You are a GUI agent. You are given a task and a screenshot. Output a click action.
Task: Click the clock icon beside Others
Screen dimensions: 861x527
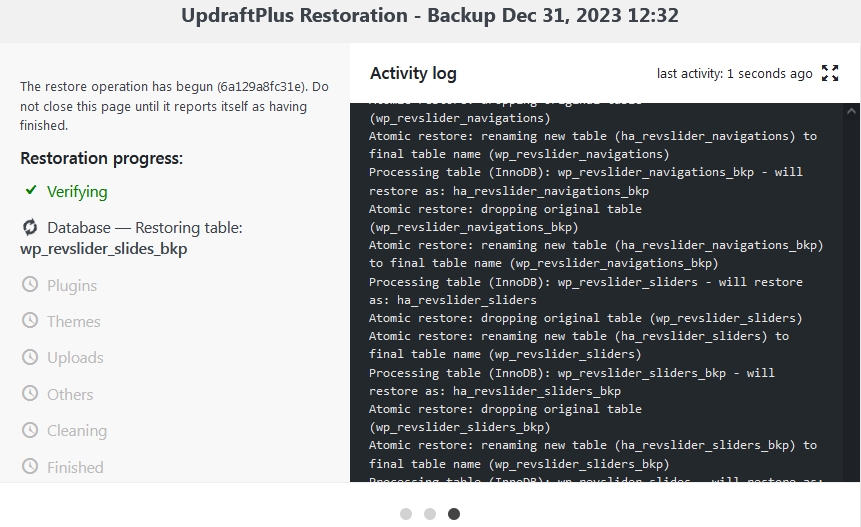point(30,394)
